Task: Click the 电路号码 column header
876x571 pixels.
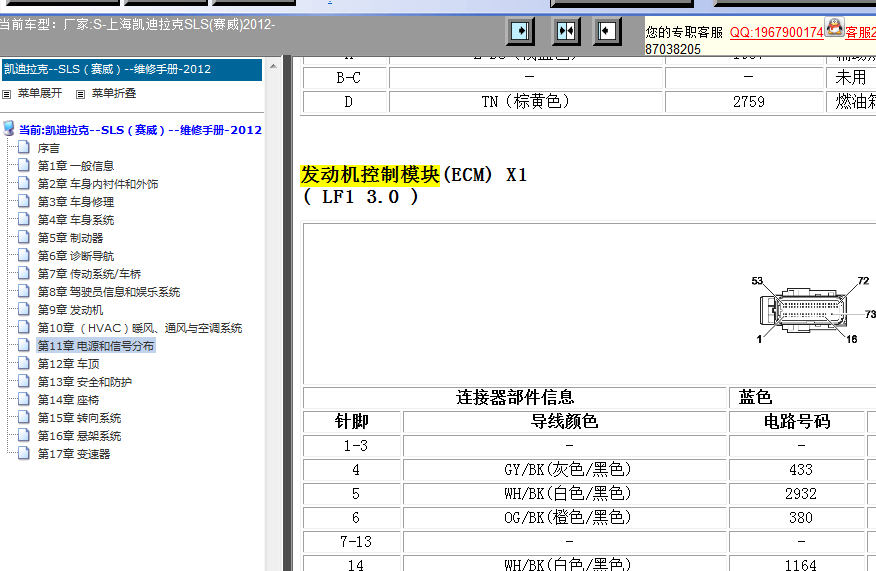Action: [x=797, y=421]
